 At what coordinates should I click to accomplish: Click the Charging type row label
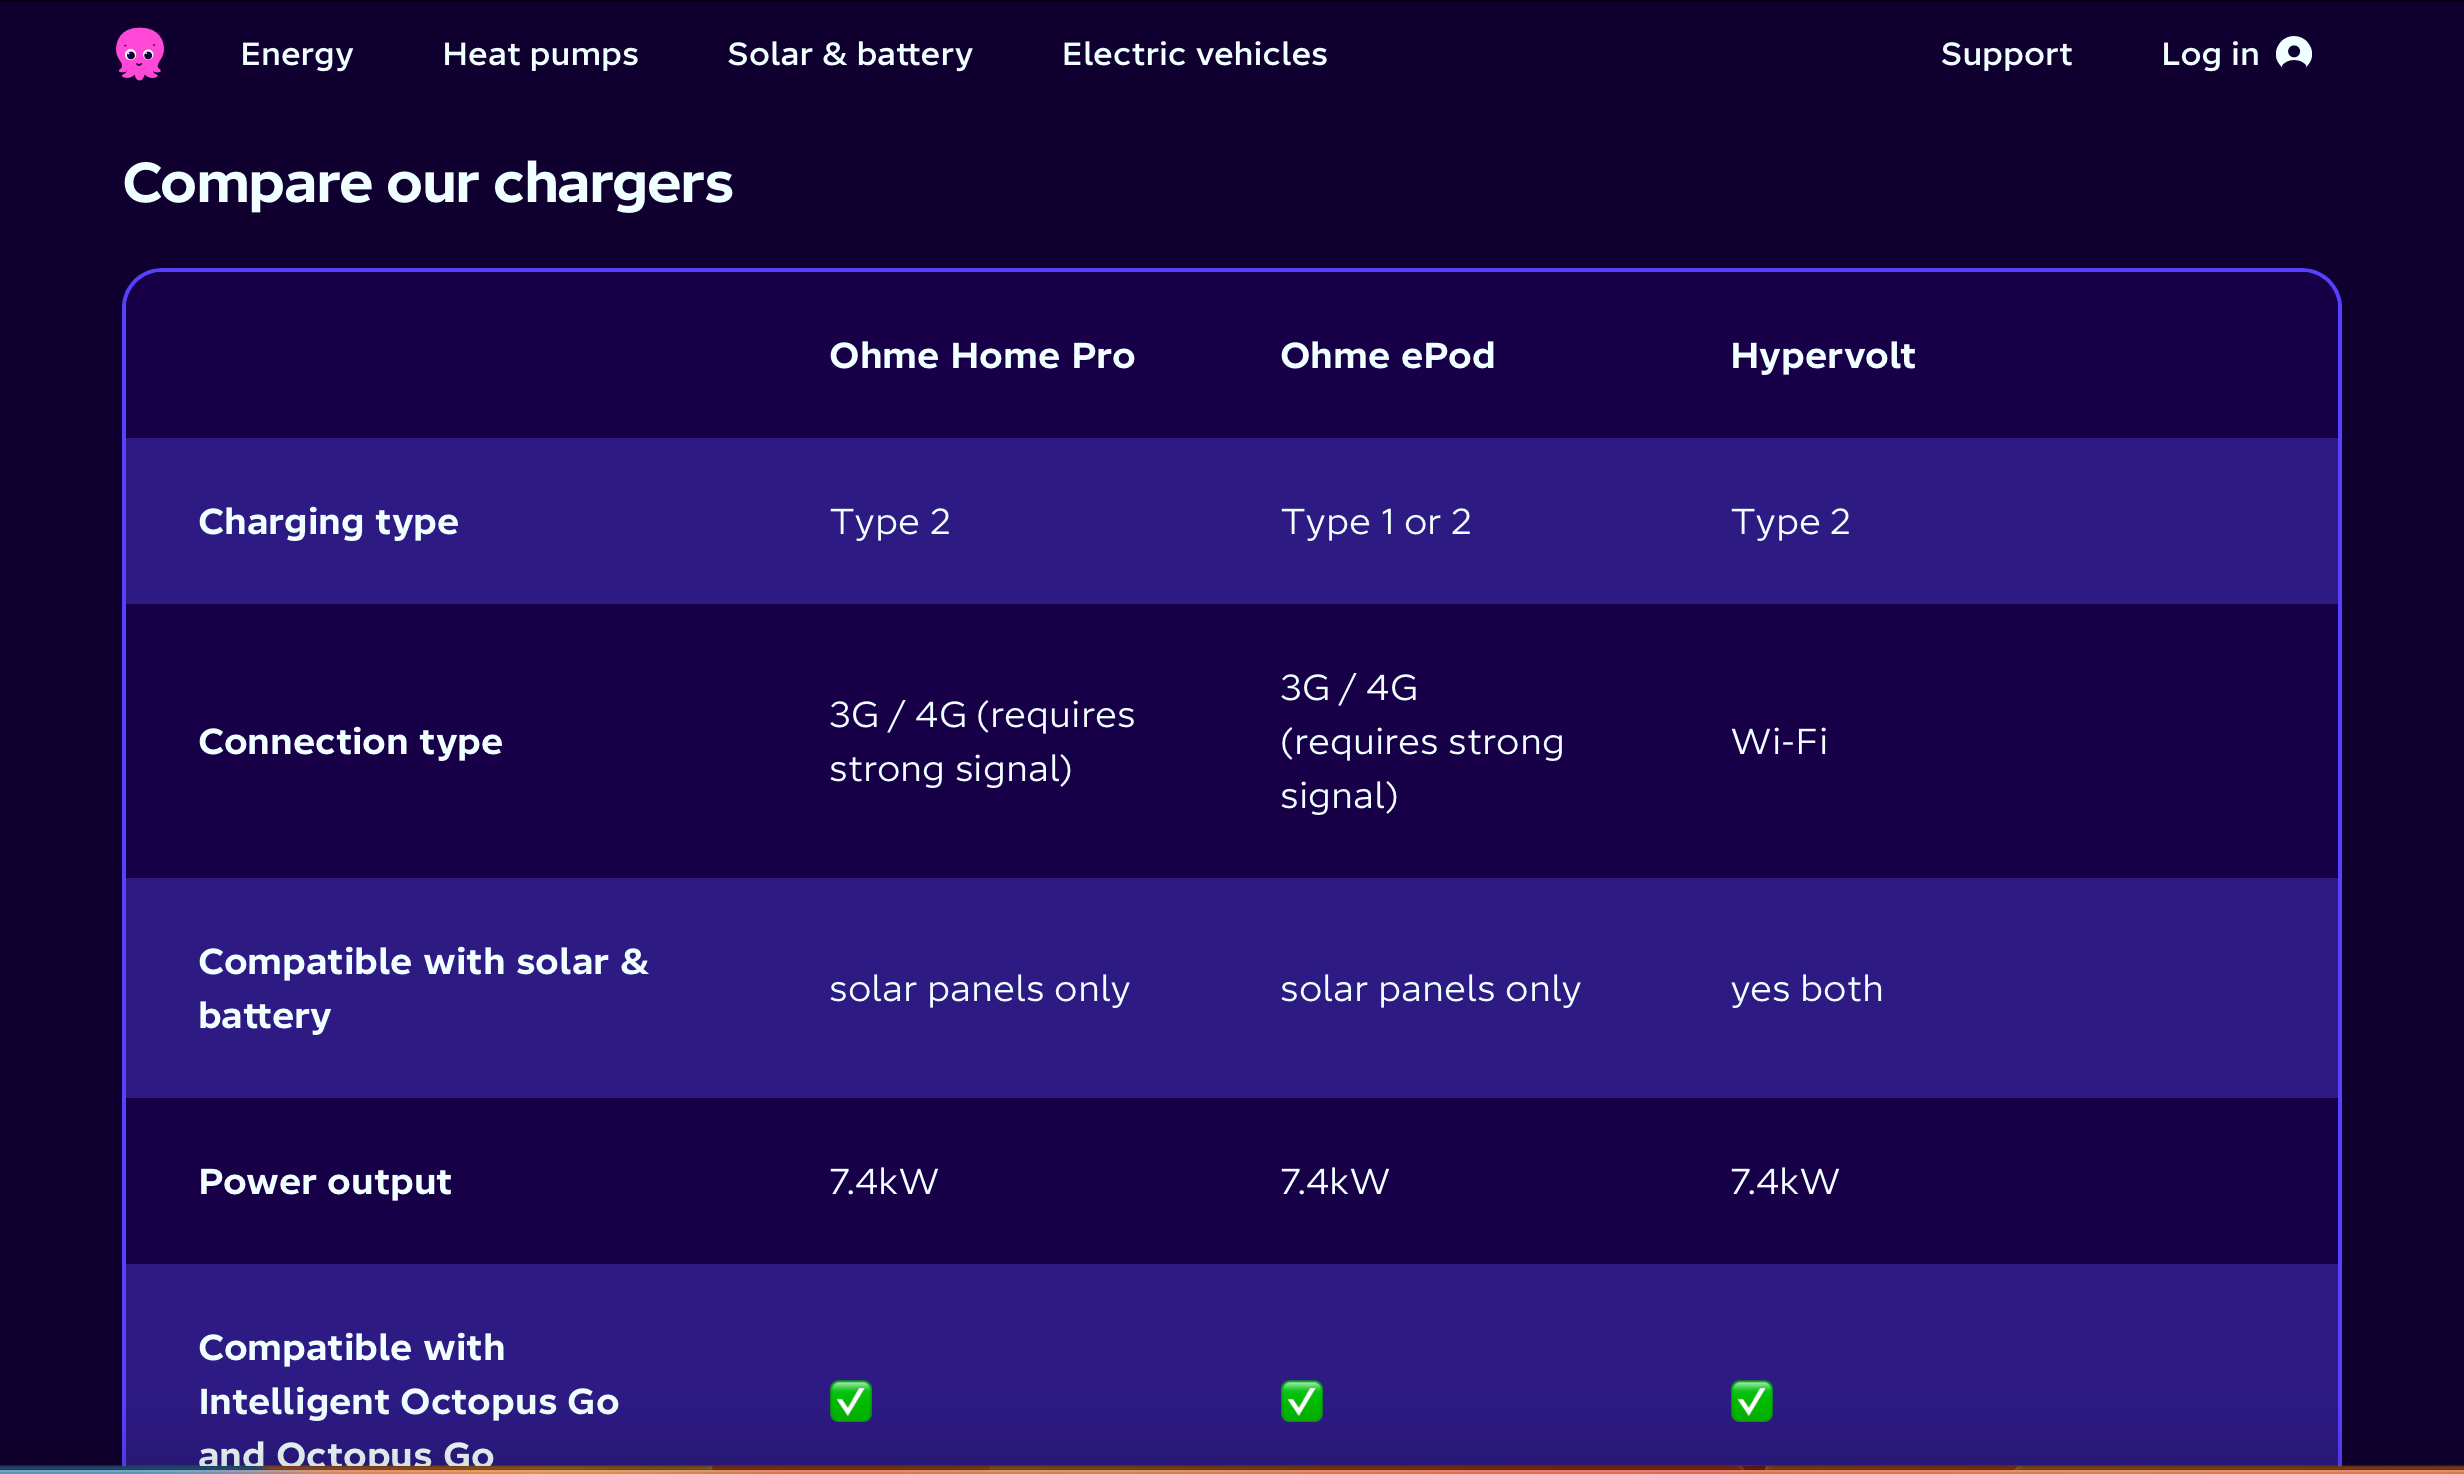(328, 522)
